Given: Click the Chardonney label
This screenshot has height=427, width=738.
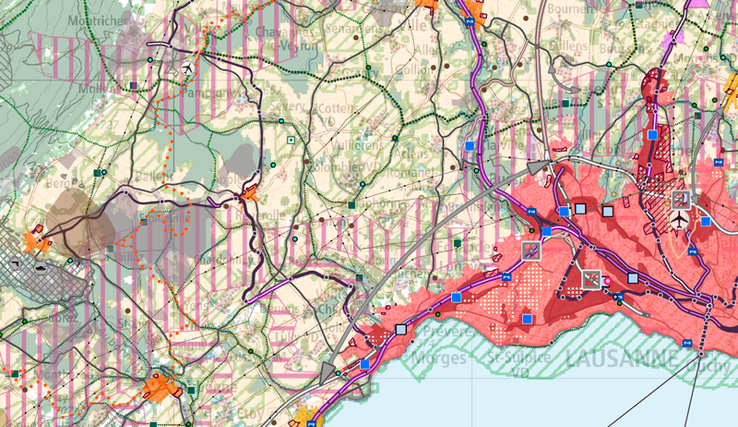Looking at the screenshot, I should pos(224,259).
